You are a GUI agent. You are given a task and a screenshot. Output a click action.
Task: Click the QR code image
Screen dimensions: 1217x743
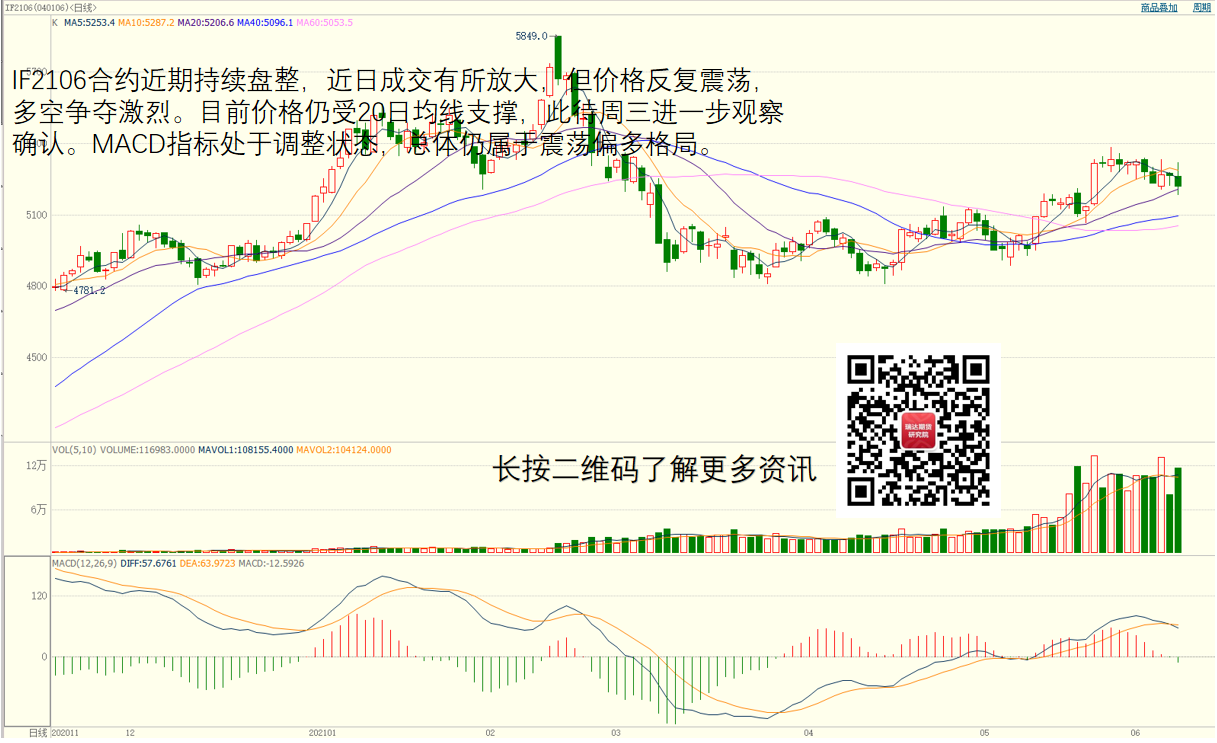pos(918,431)
